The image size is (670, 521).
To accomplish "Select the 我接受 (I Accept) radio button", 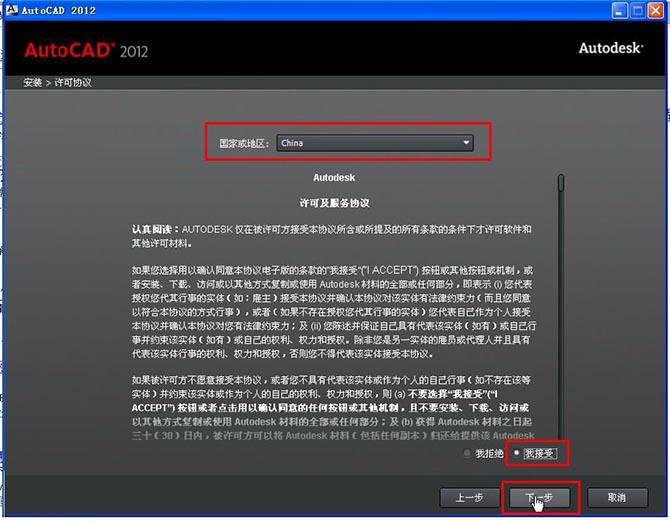I will [517, 453].
